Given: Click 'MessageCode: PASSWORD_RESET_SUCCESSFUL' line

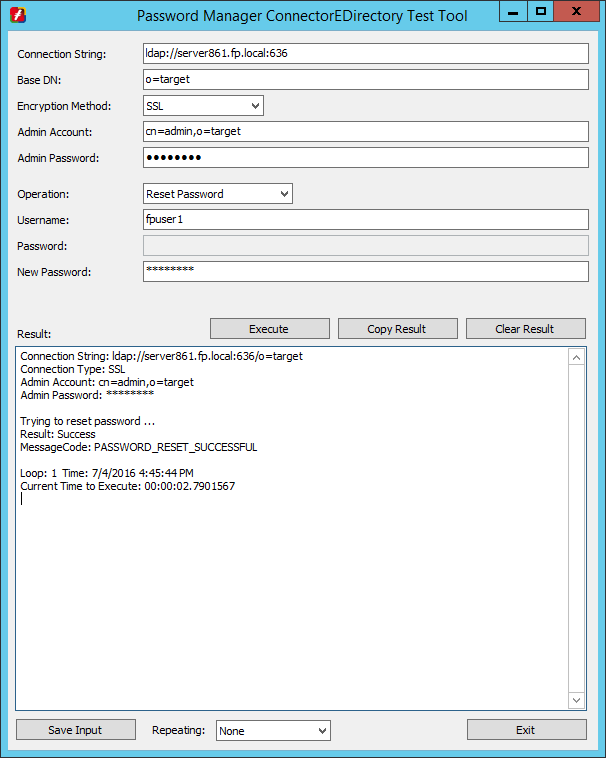Looking at the screenshot, I should [x=139, y=447].
